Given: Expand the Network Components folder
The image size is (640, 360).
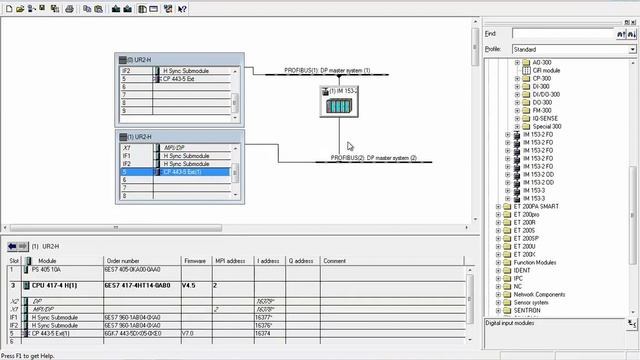Looking at the screenshot, I should tap(498, 295).
